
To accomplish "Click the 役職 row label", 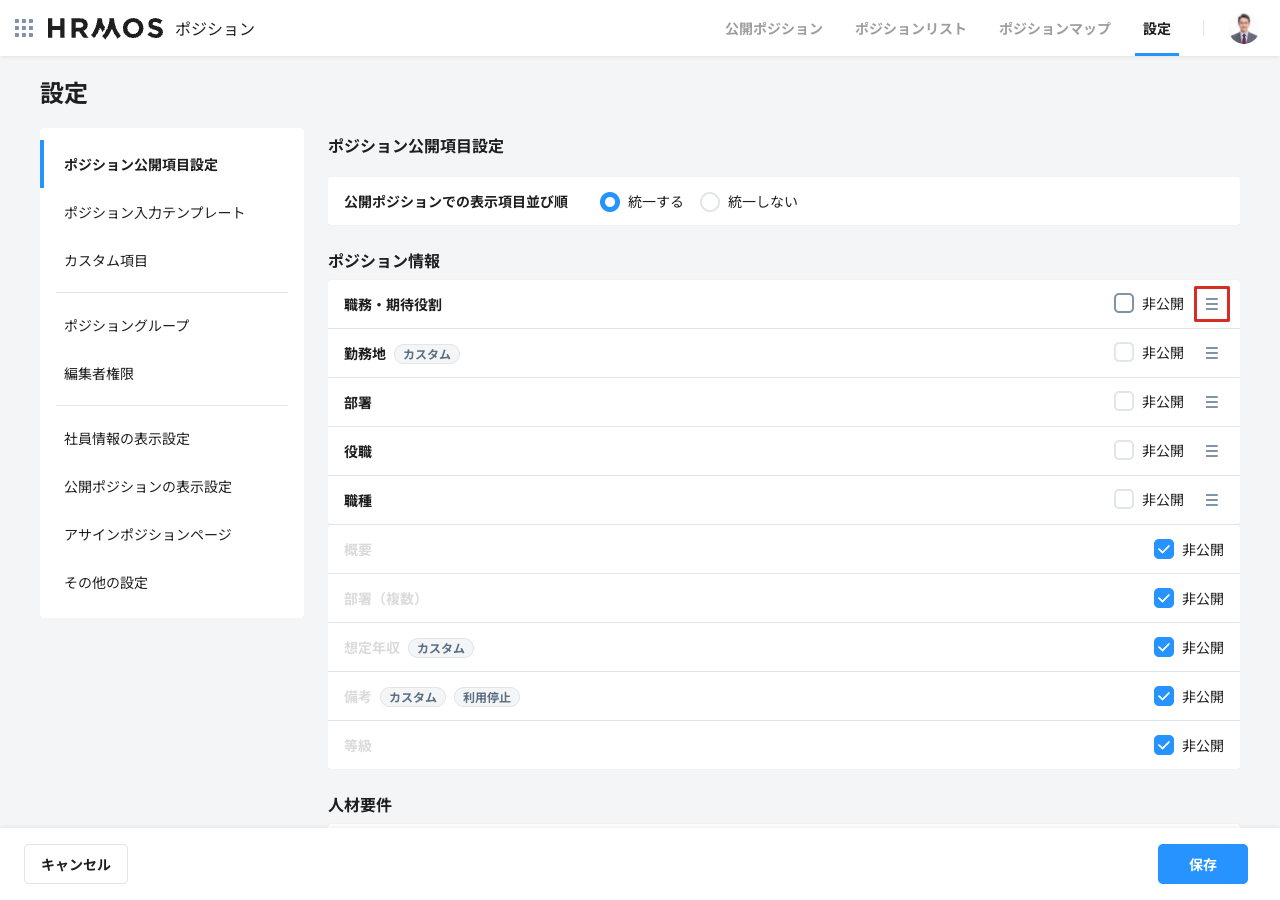I will [x=358, y=452].
